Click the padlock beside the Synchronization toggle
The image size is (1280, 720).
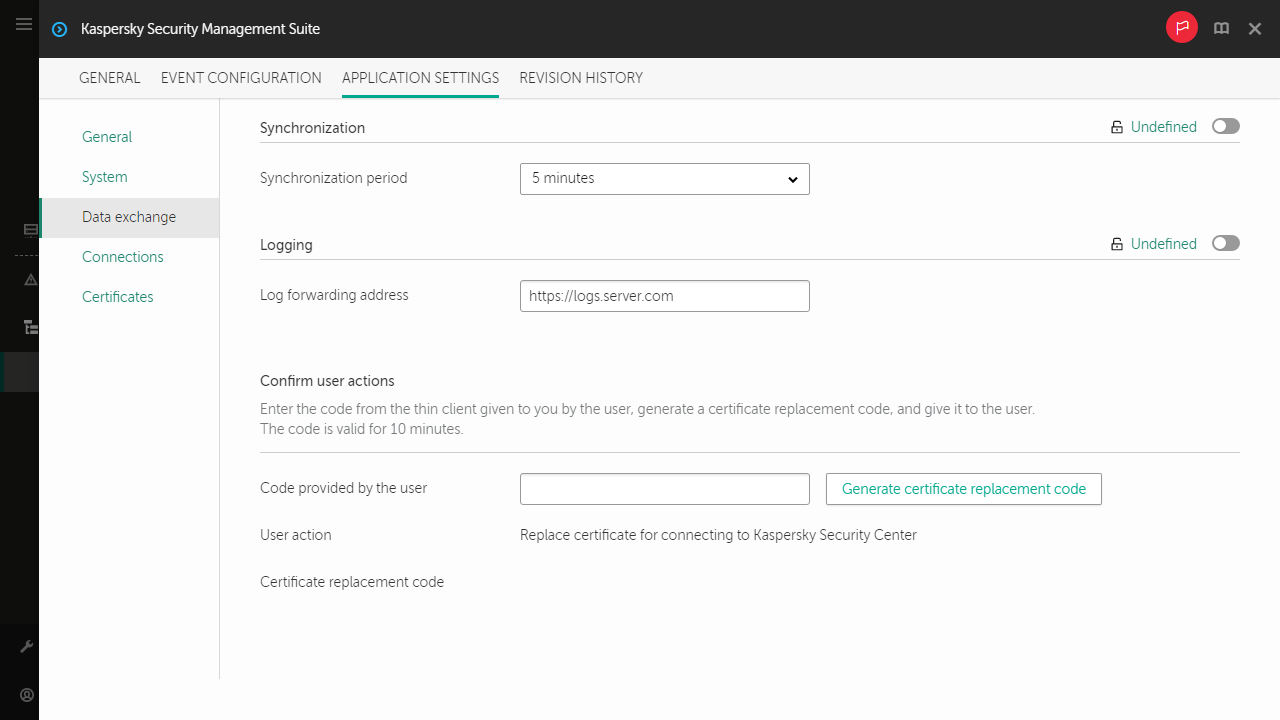coord(1116,126)
